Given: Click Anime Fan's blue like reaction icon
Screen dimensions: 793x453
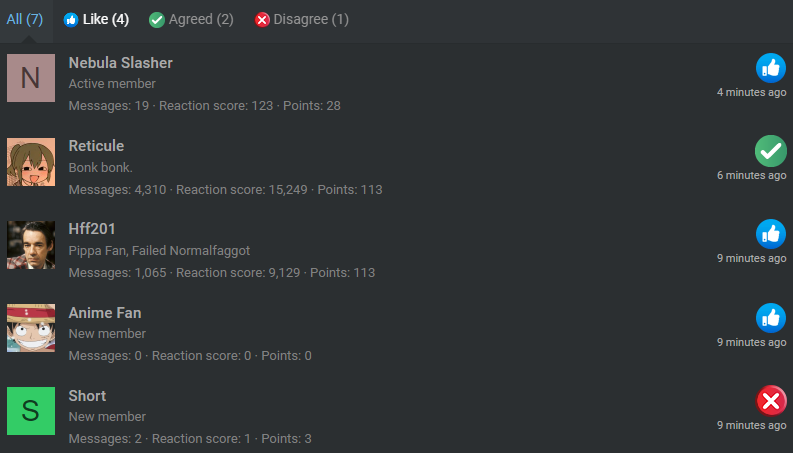Looking at the screenshot, I should point(771,318).
